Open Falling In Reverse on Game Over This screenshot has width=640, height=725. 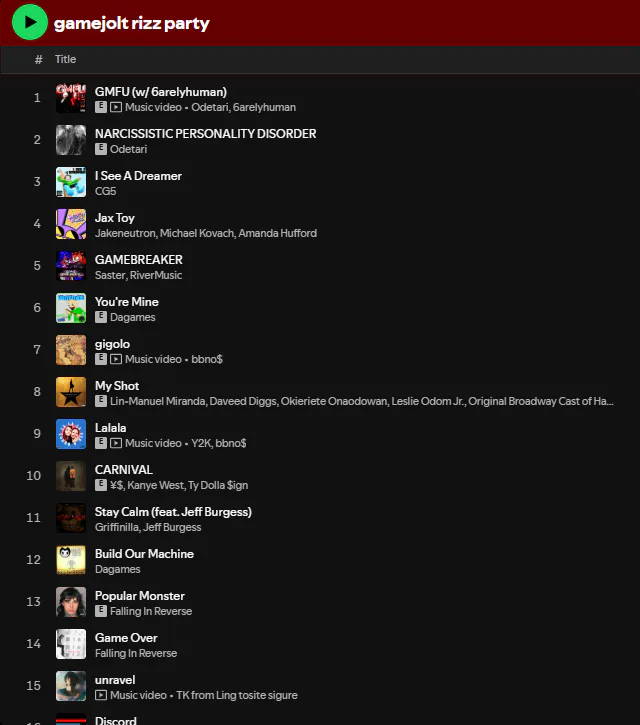click(x=136, y=654)
